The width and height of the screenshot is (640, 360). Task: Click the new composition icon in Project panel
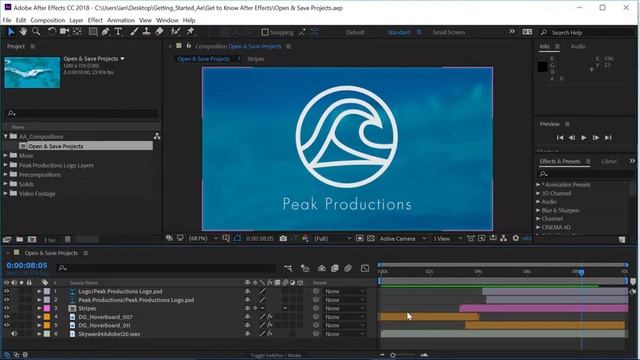click(x=32, y=239)
